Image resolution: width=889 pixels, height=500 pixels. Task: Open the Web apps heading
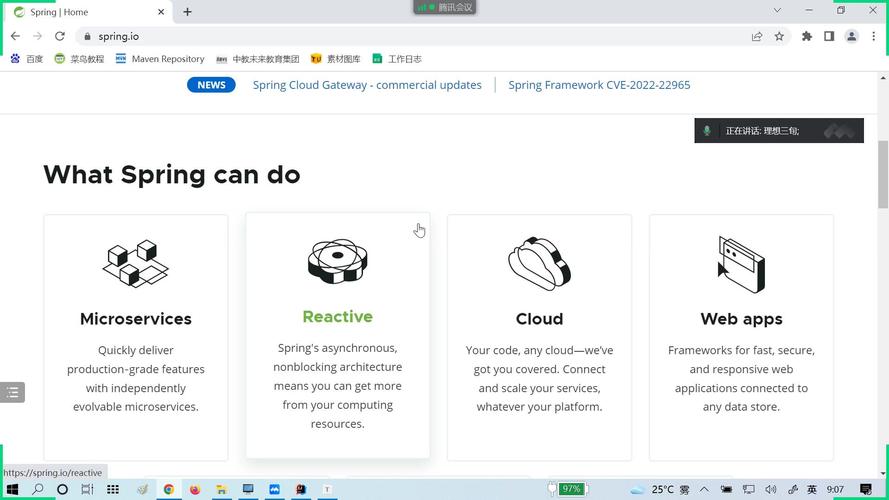click(x=741, y=319)
